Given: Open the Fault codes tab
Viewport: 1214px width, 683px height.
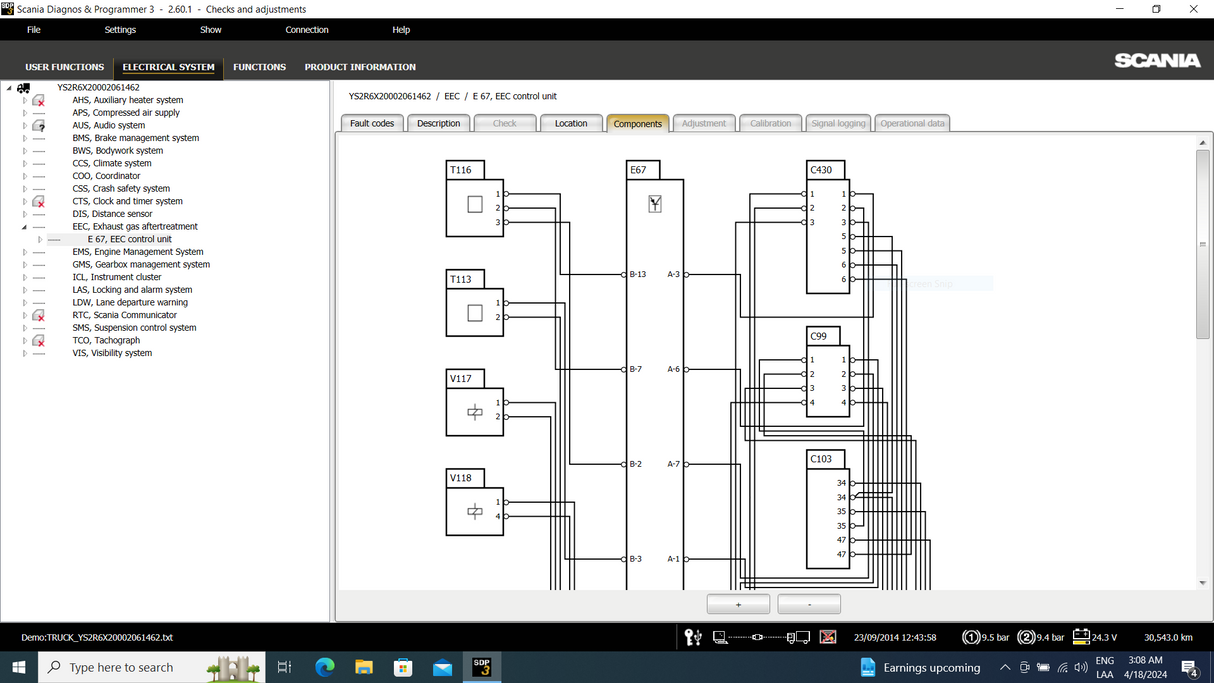Looking at the screenshot, I should pos(372,123).
